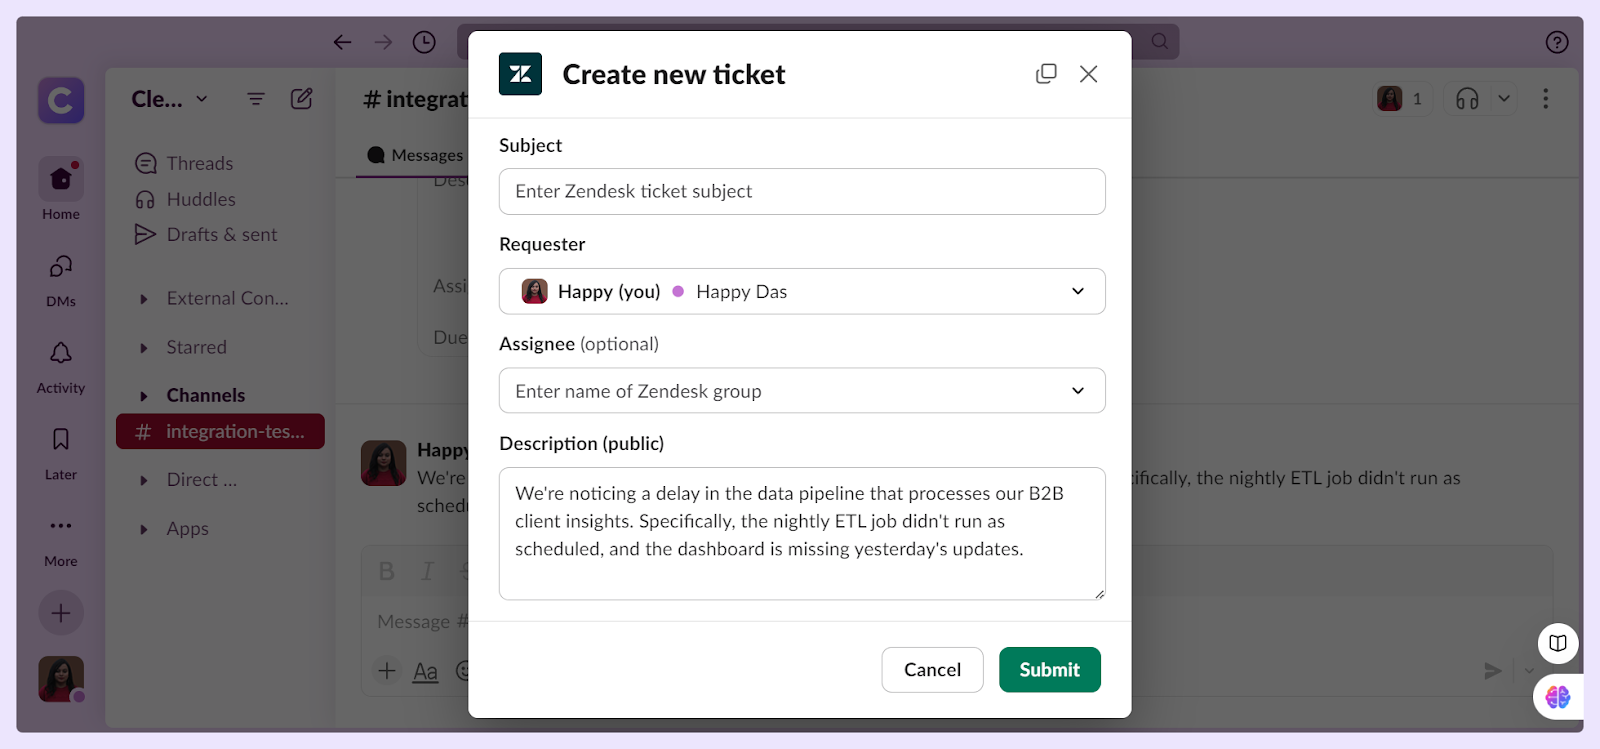Open the Home sidebar tab
This screenshot has height=749, width=1600.
pos(61,189)
